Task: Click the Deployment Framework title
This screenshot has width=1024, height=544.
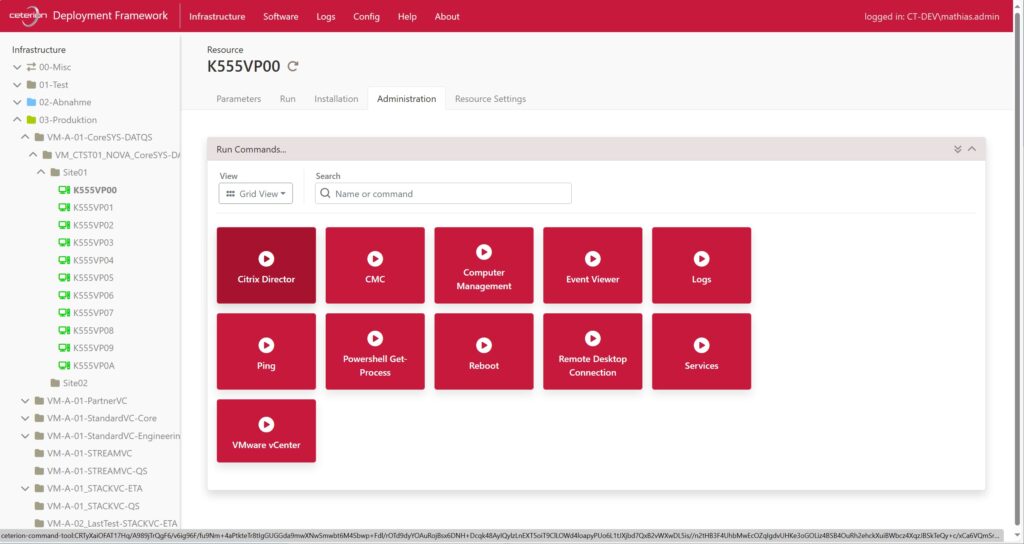Action: (x=110, y=16)
